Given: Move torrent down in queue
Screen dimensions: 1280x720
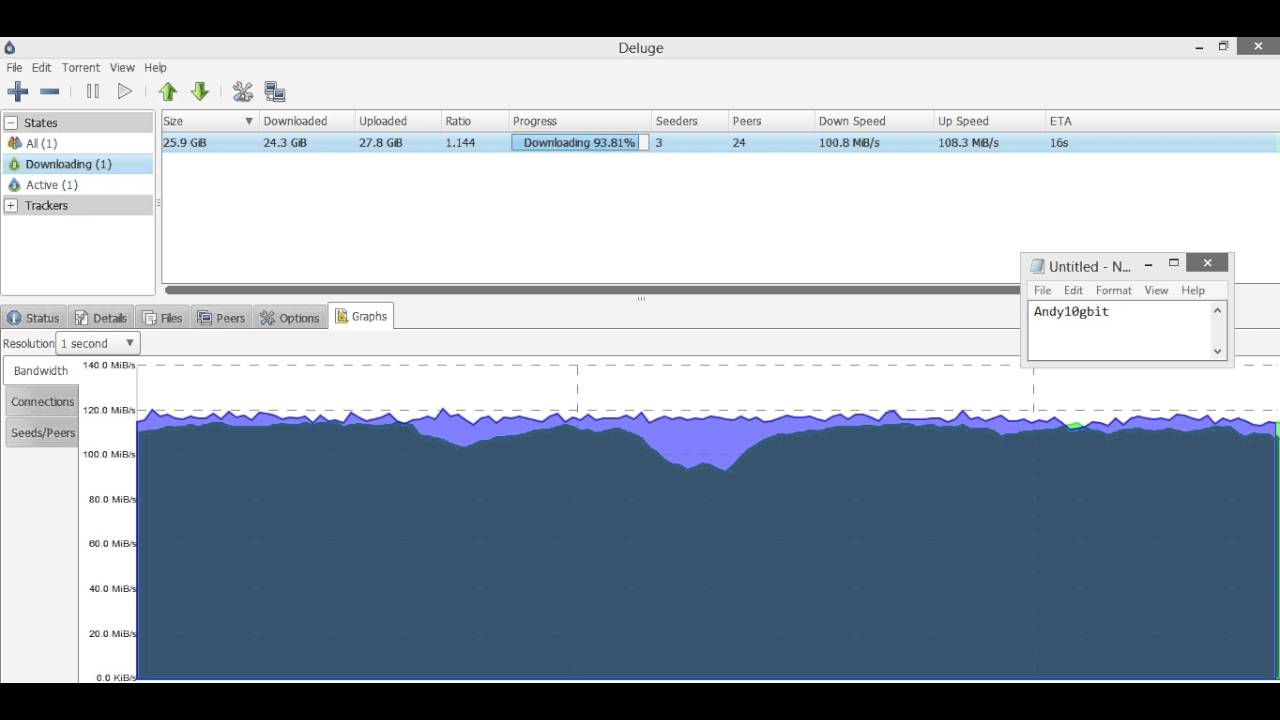Looking at the screenshot, I should point(200,92).
